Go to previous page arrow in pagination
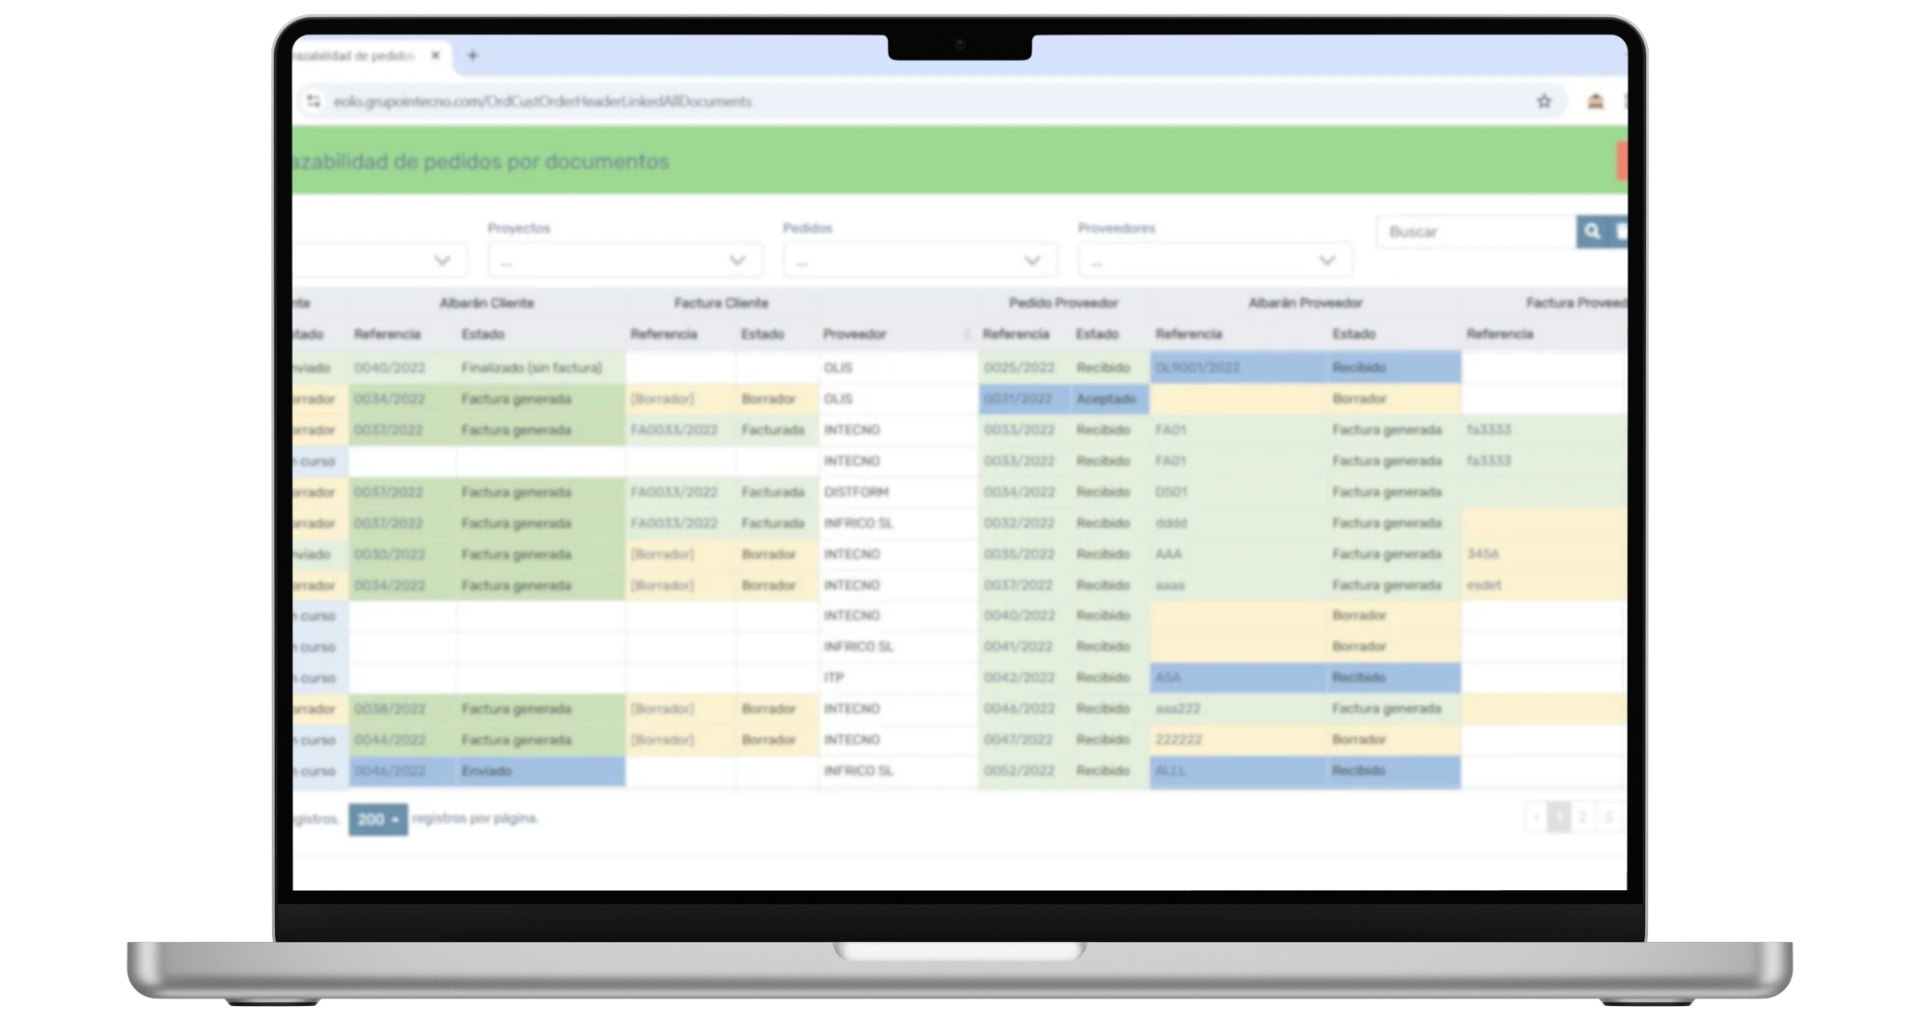Screen dimensions: 1920x1020 [x=1535, y=818]
